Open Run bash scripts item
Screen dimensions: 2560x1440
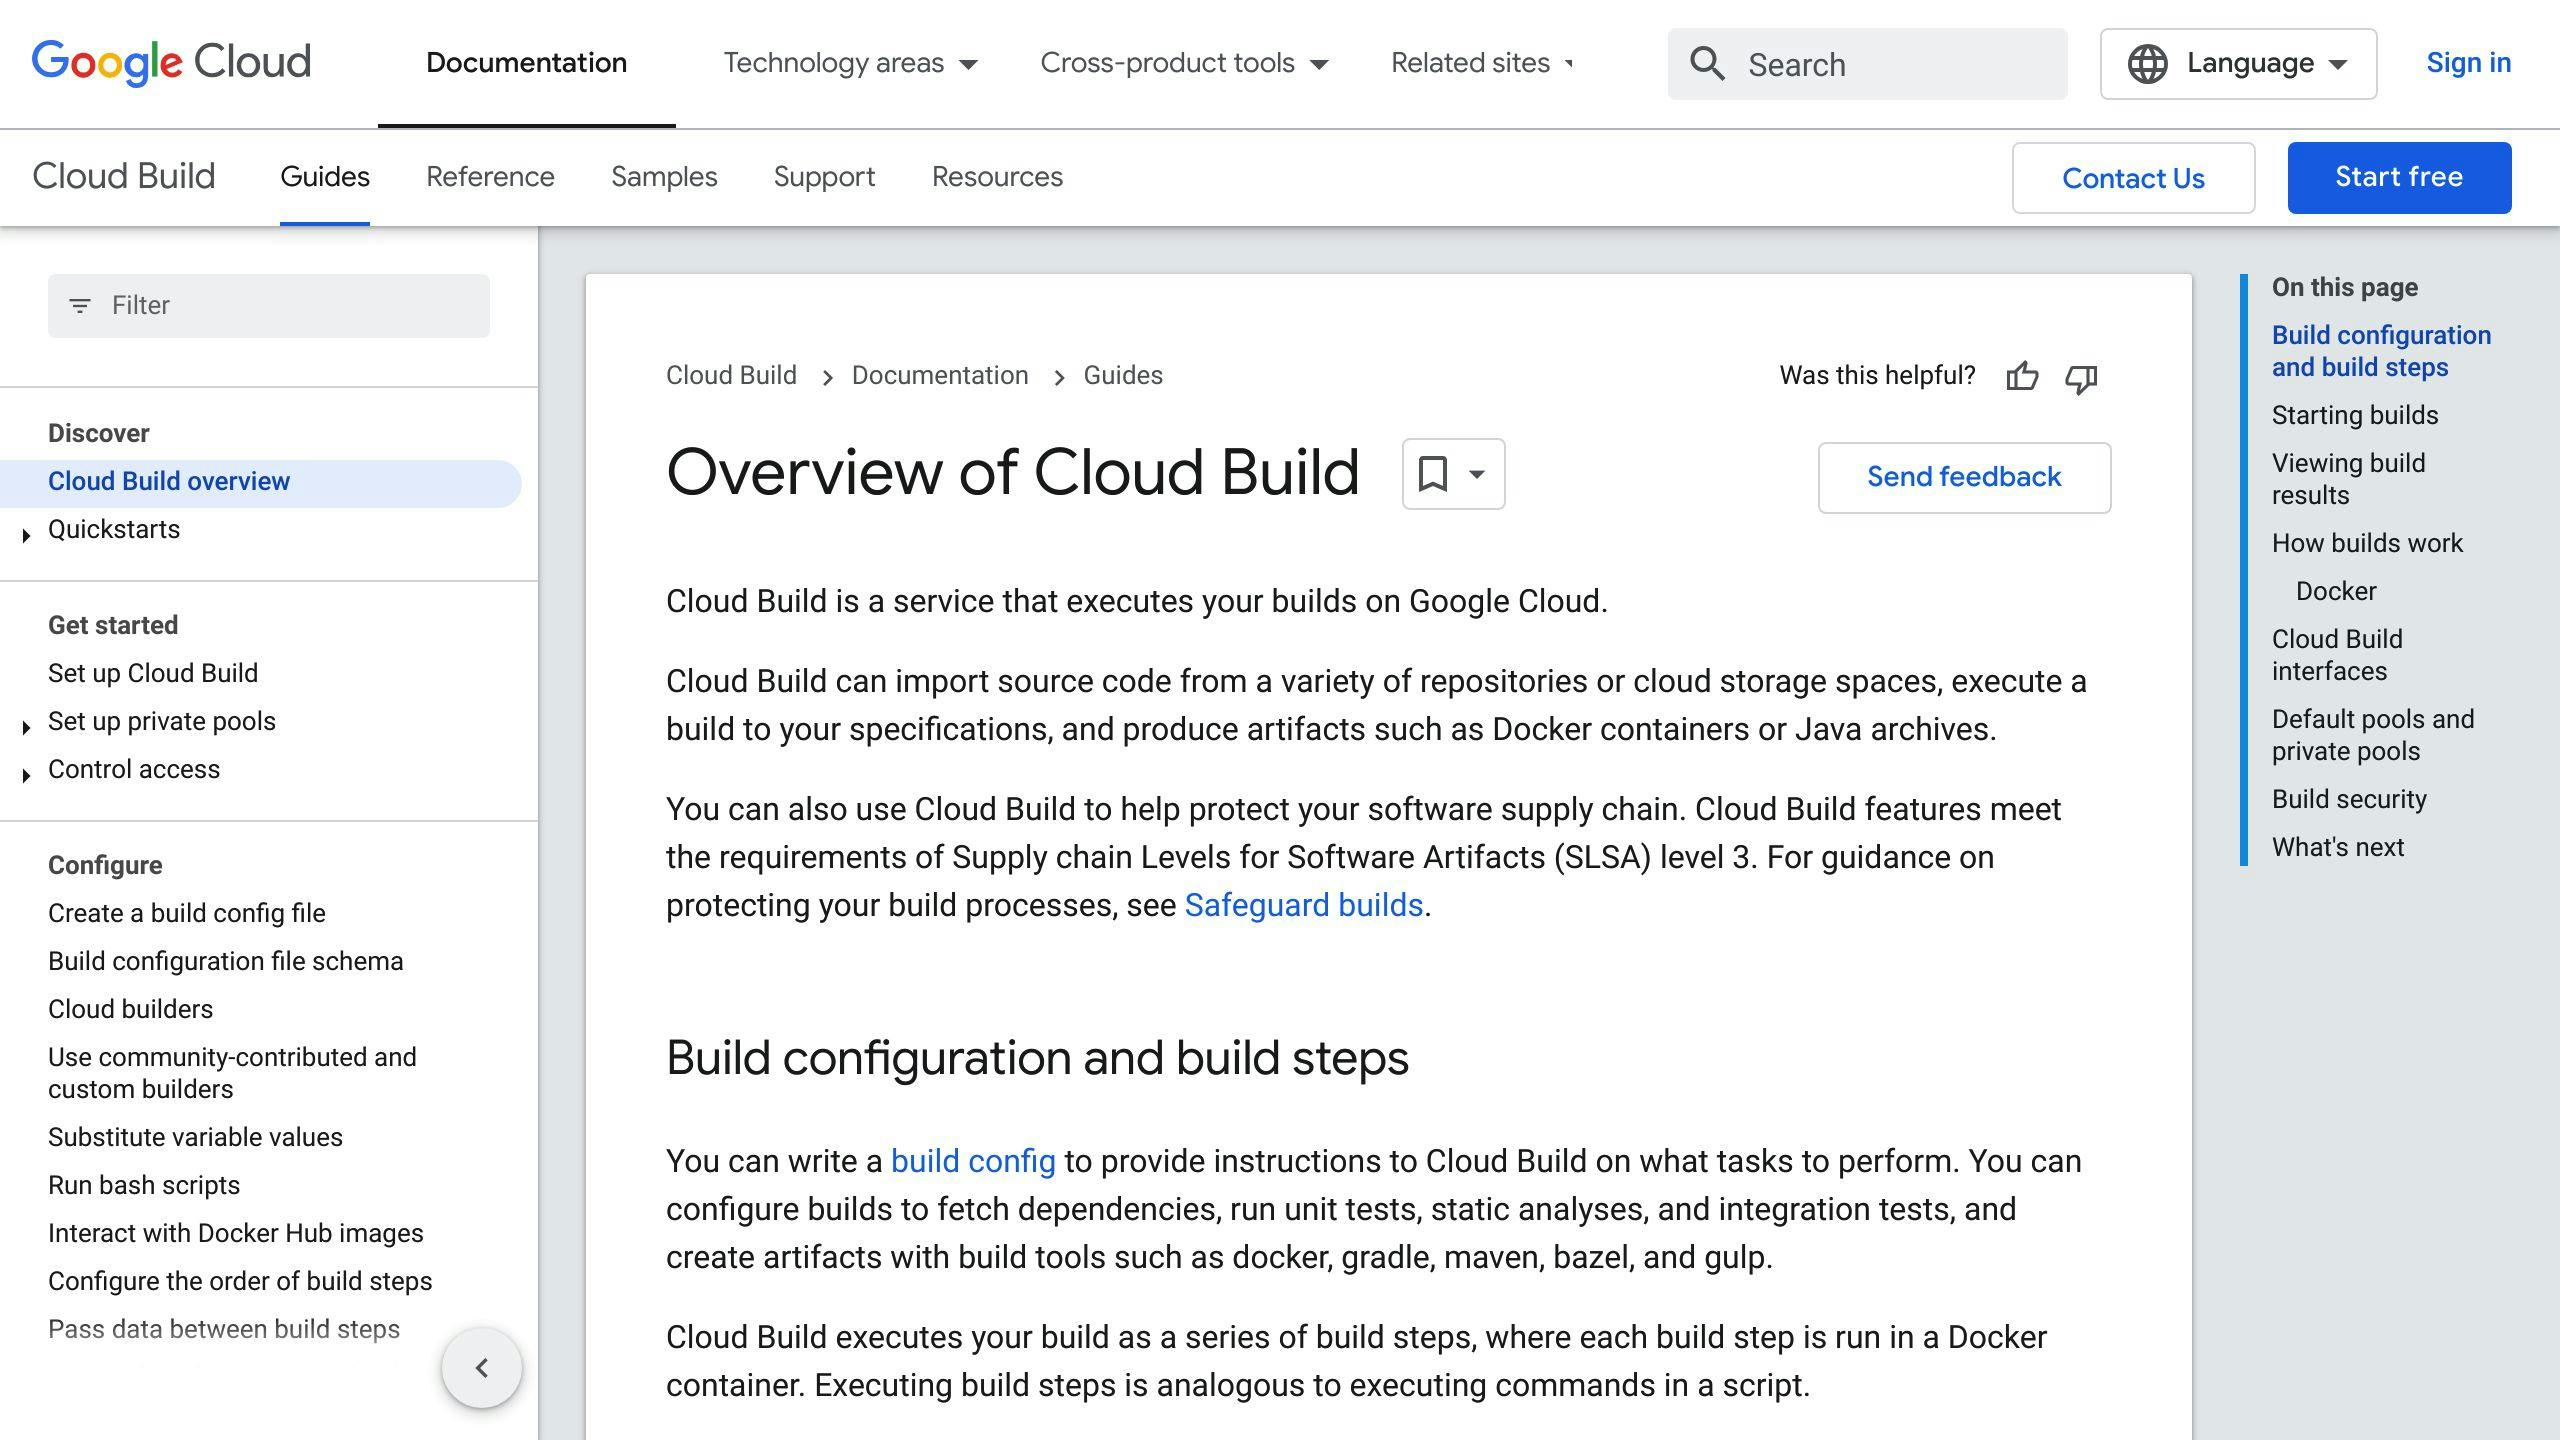coord(144,1185)
